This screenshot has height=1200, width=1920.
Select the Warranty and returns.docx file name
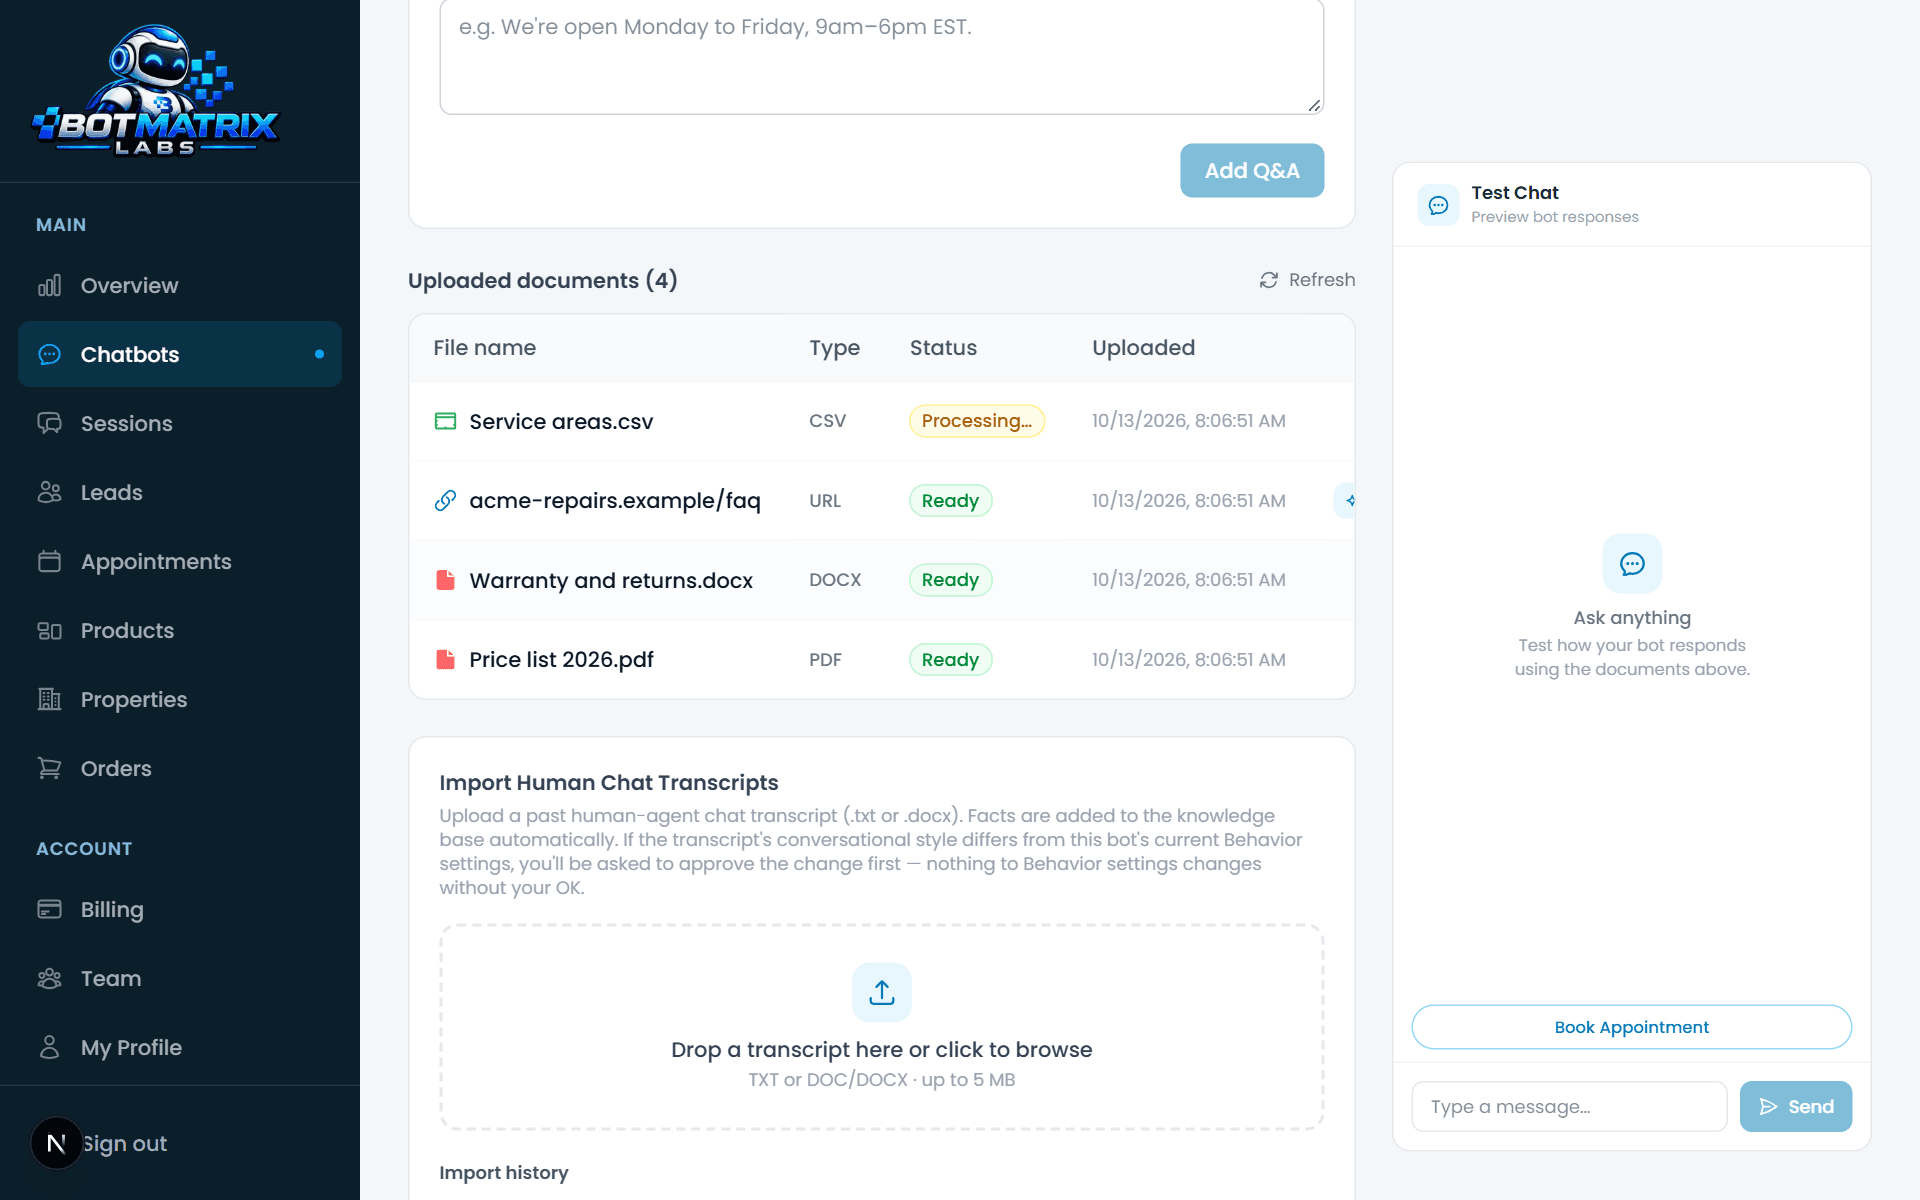pos(611,580)
